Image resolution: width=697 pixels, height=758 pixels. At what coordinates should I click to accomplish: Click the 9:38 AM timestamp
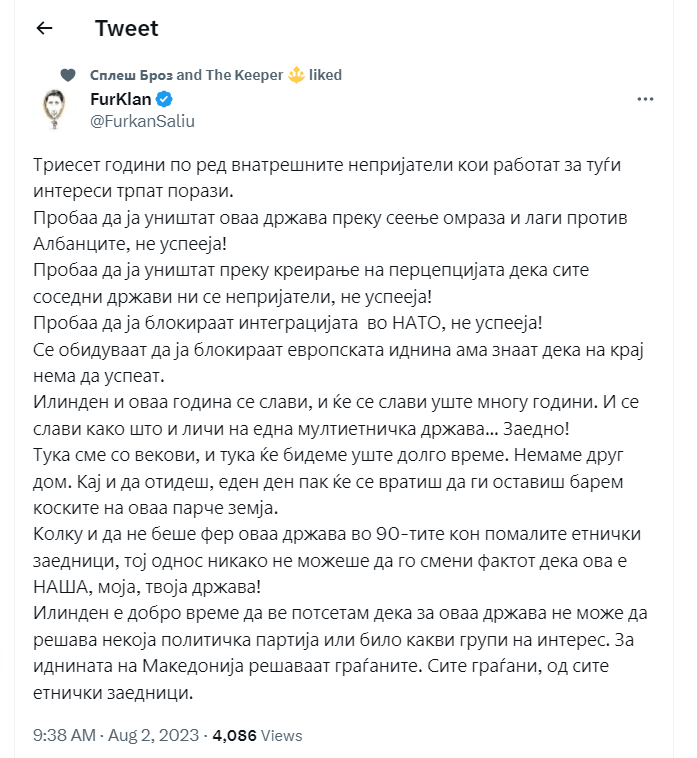pos(64,735)
